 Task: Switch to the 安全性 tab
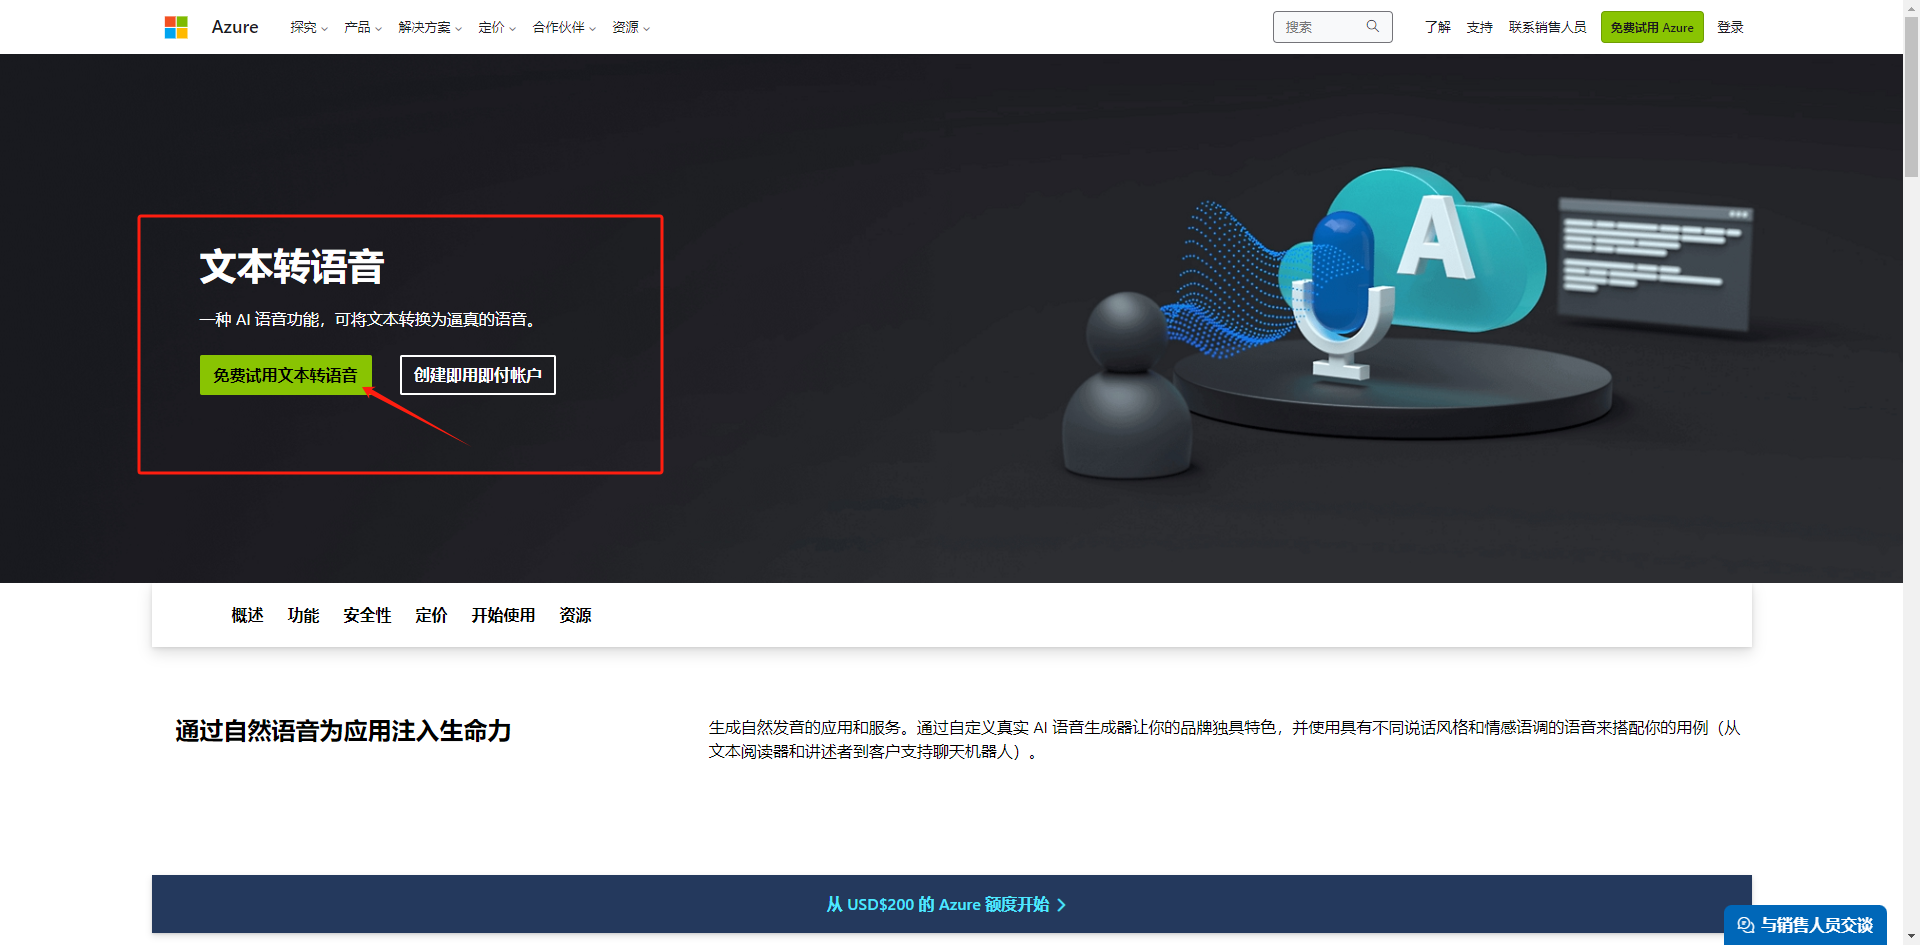tap(367, 615)
